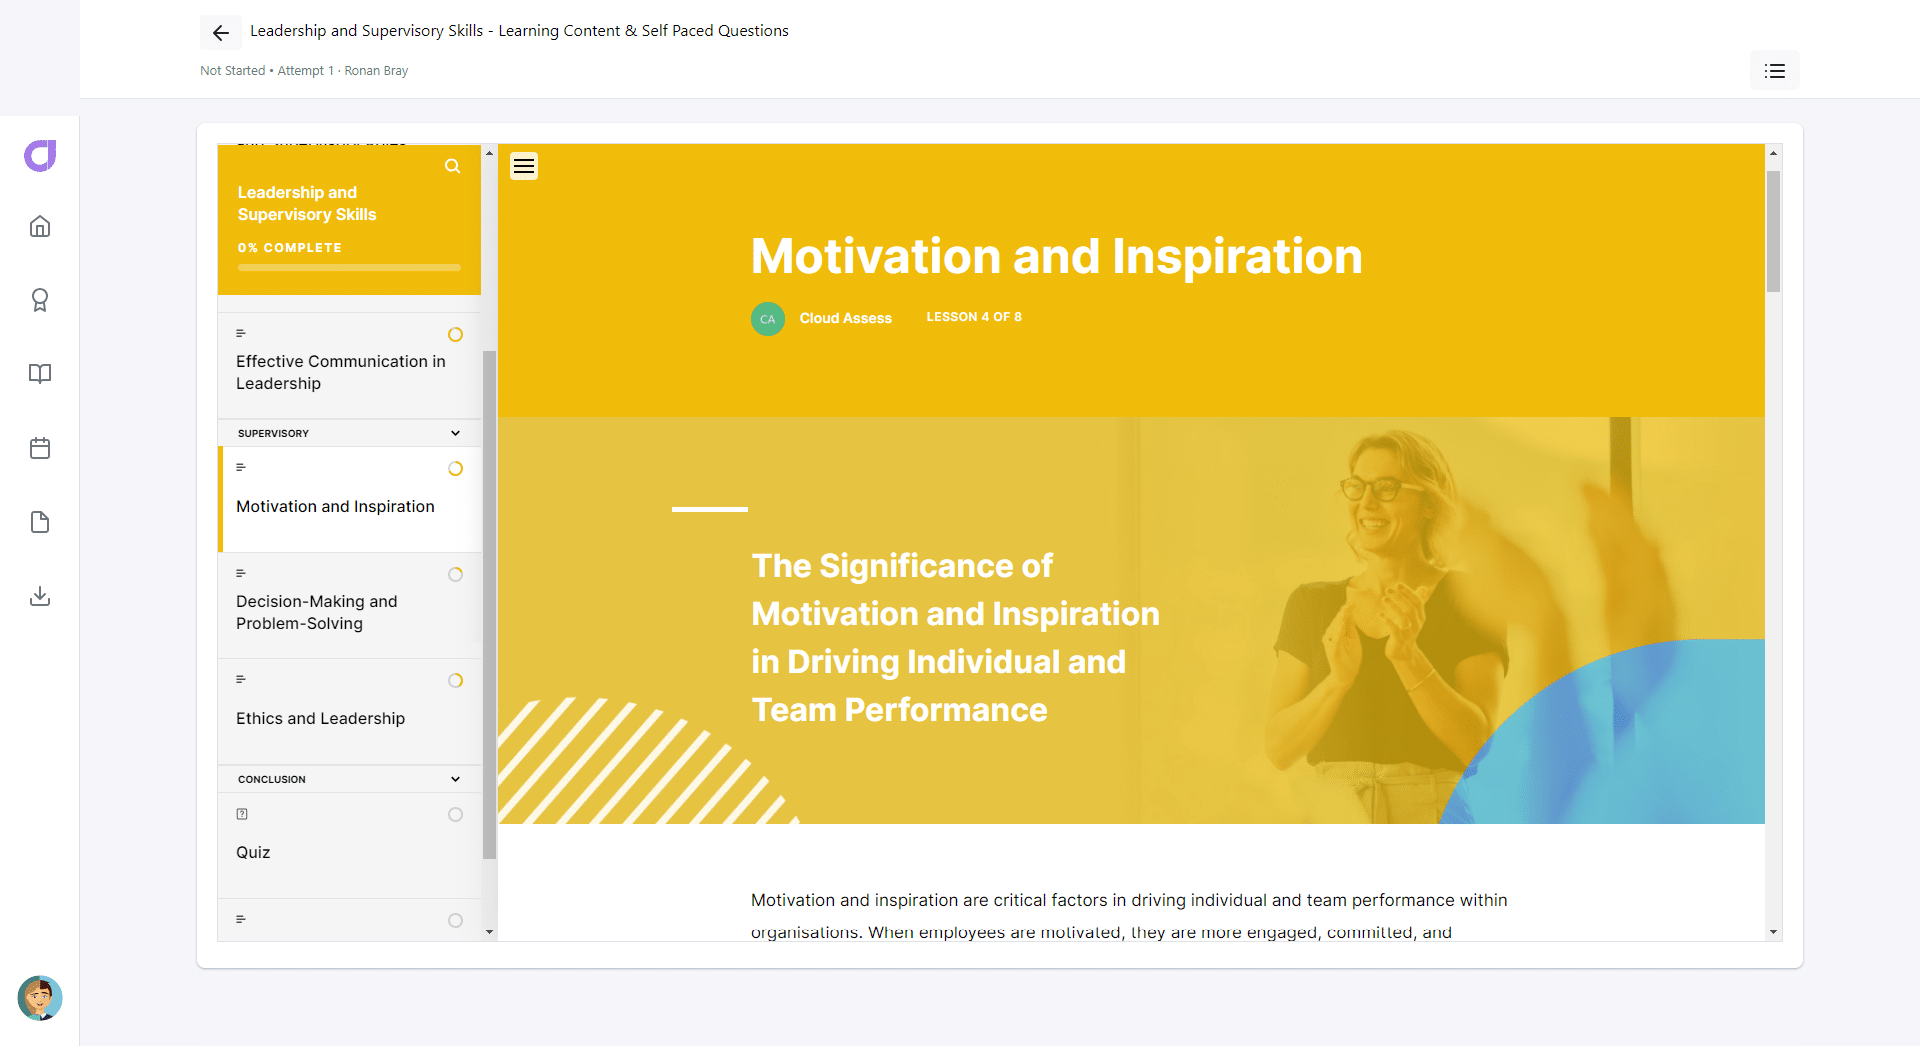Click the outline panel scrollbar thumb

coord(489,605)
